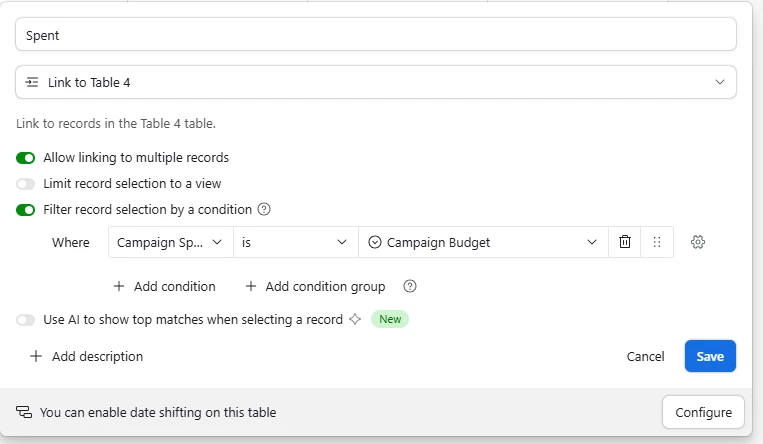Image resolution: width=763 pixels, height=444 pixels.
Task: Enable Limit record selection to a view
Action: point(26,184)
